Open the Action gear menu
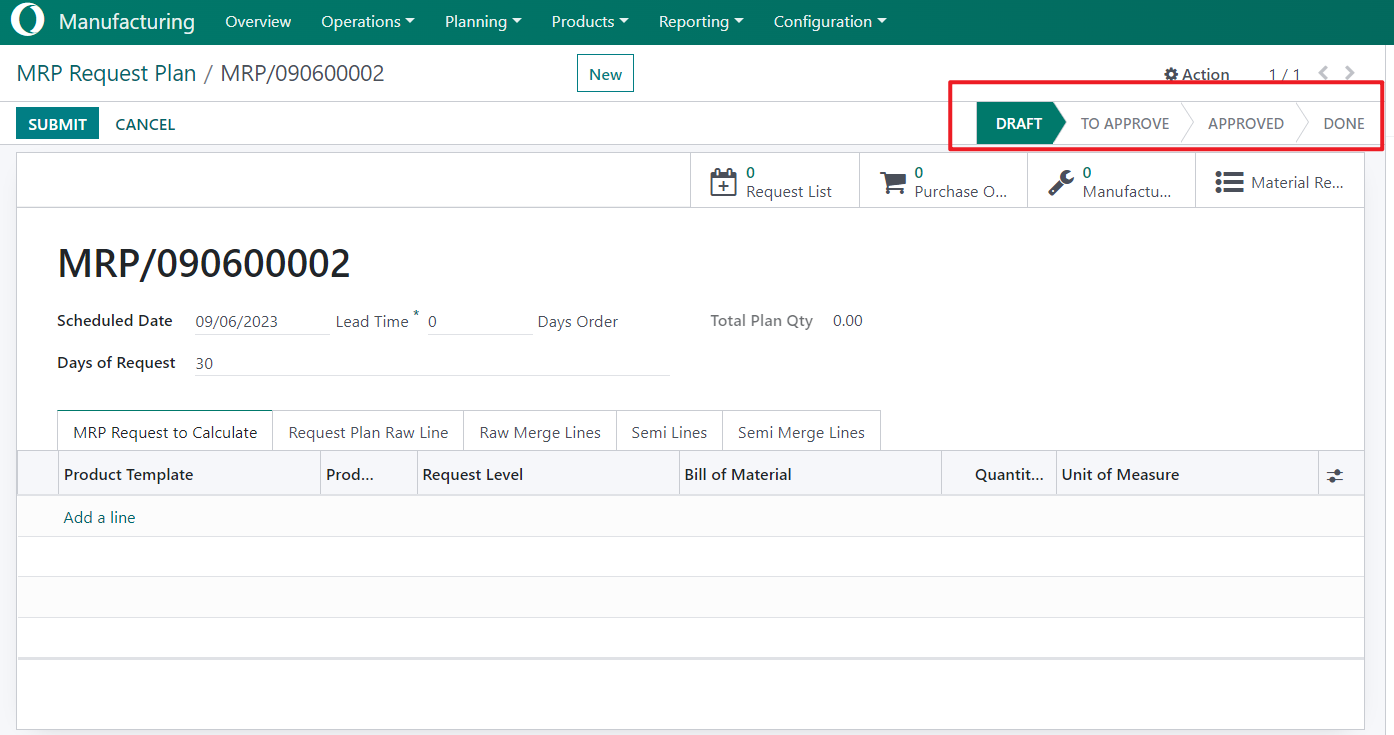Image resolution: width=1394 pixels, height=735 pixels. pyautogui.click(x=1196, y=74)
